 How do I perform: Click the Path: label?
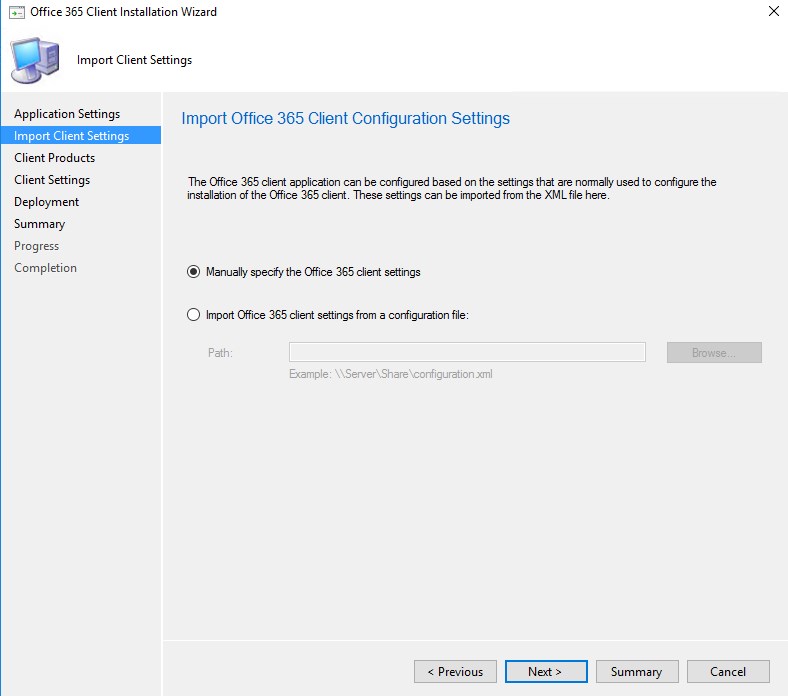[220, 353]
